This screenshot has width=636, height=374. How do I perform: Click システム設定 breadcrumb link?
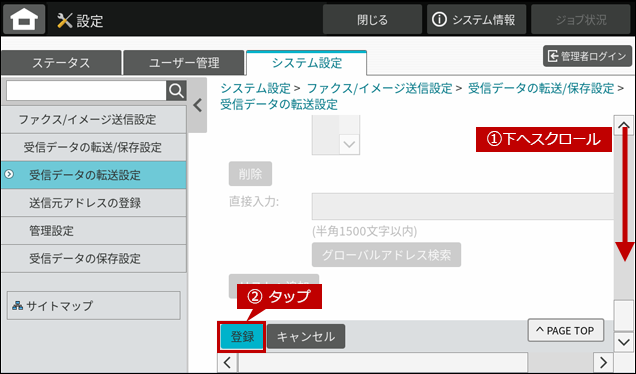[256, 88]
